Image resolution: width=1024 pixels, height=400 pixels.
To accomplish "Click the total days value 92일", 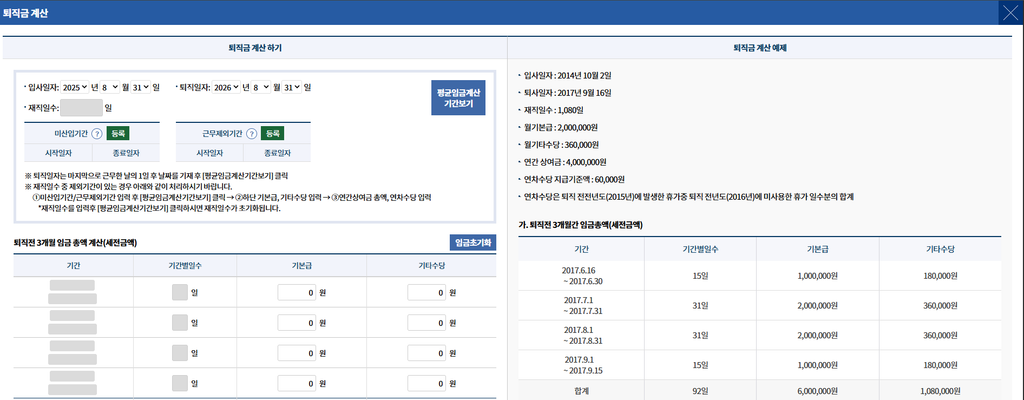I will click(700, 391).
